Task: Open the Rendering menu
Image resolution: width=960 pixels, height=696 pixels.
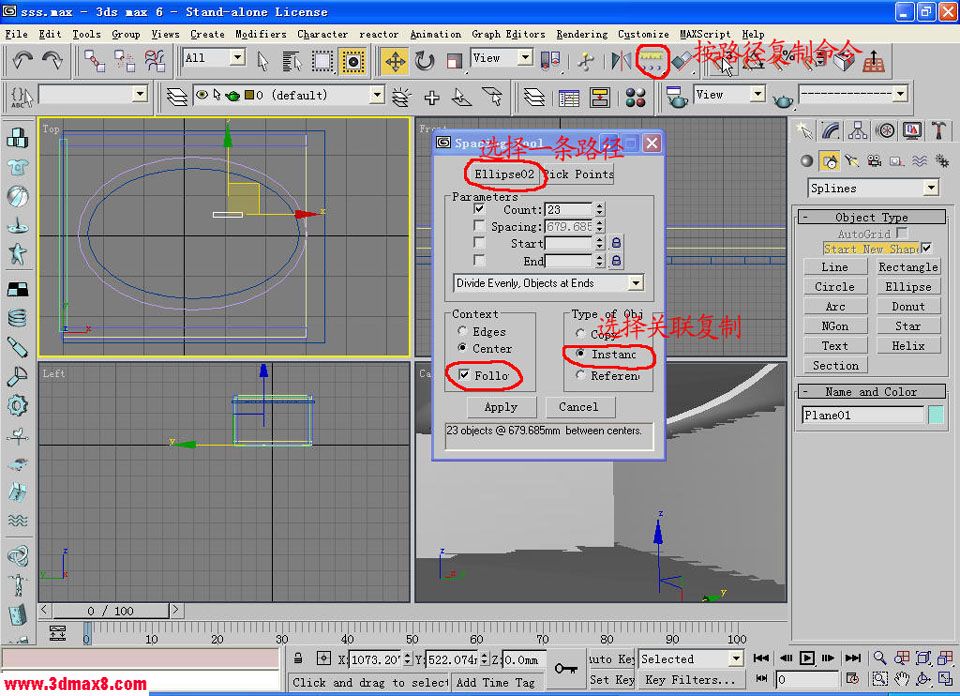Action: pyautogui.click(x=582, y=34)
